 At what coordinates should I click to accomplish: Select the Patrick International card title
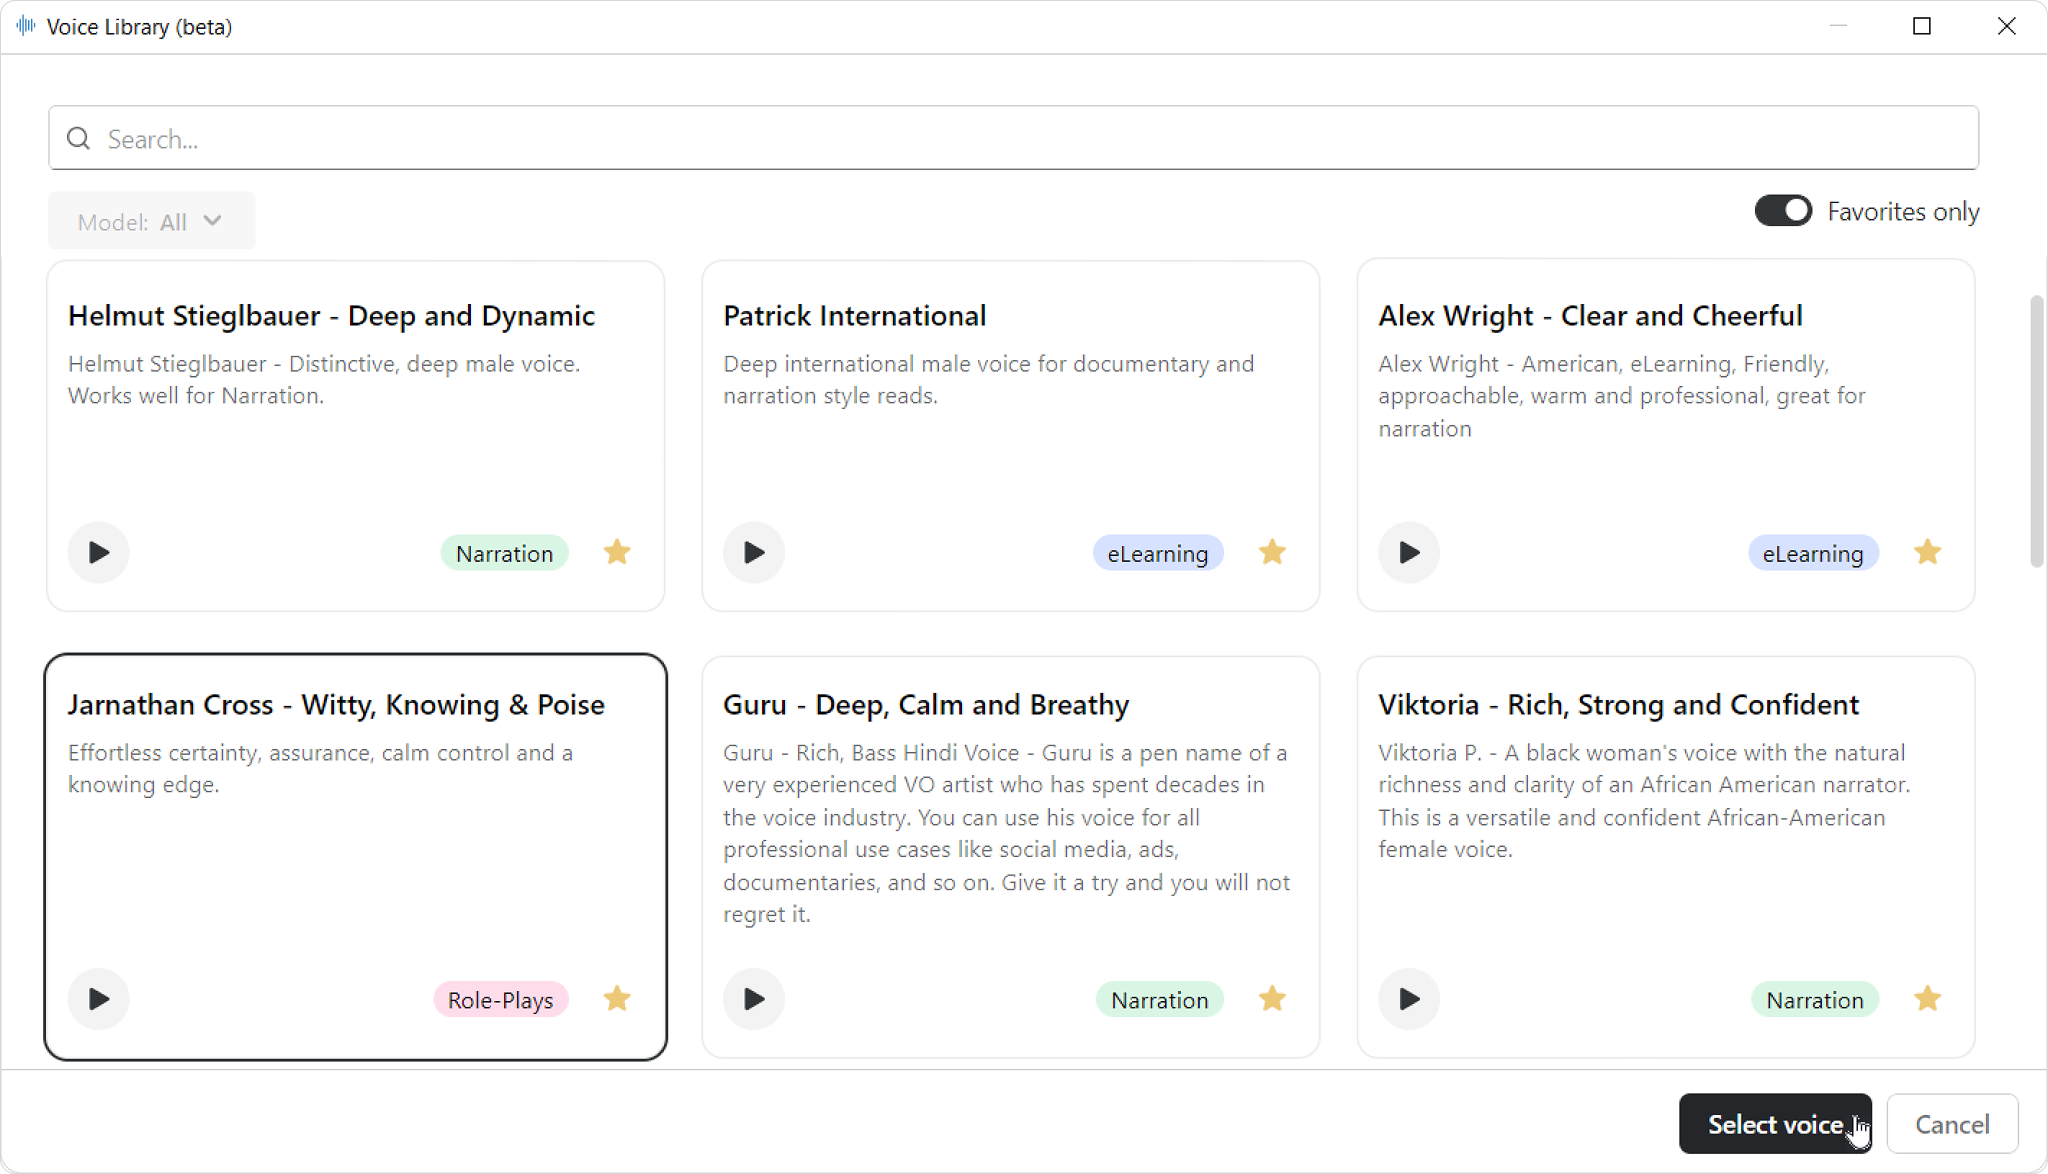tap(854, 316)
